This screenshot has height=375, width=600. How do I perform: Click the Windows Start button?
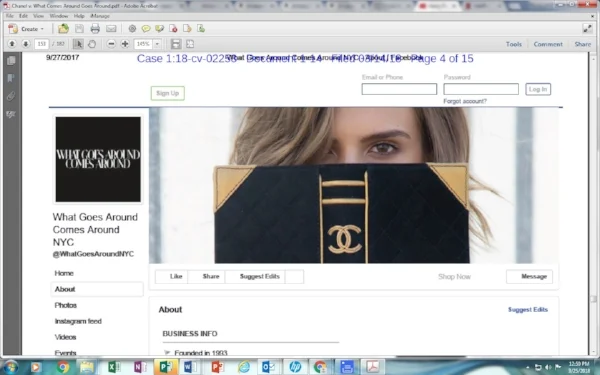(10, 367)
